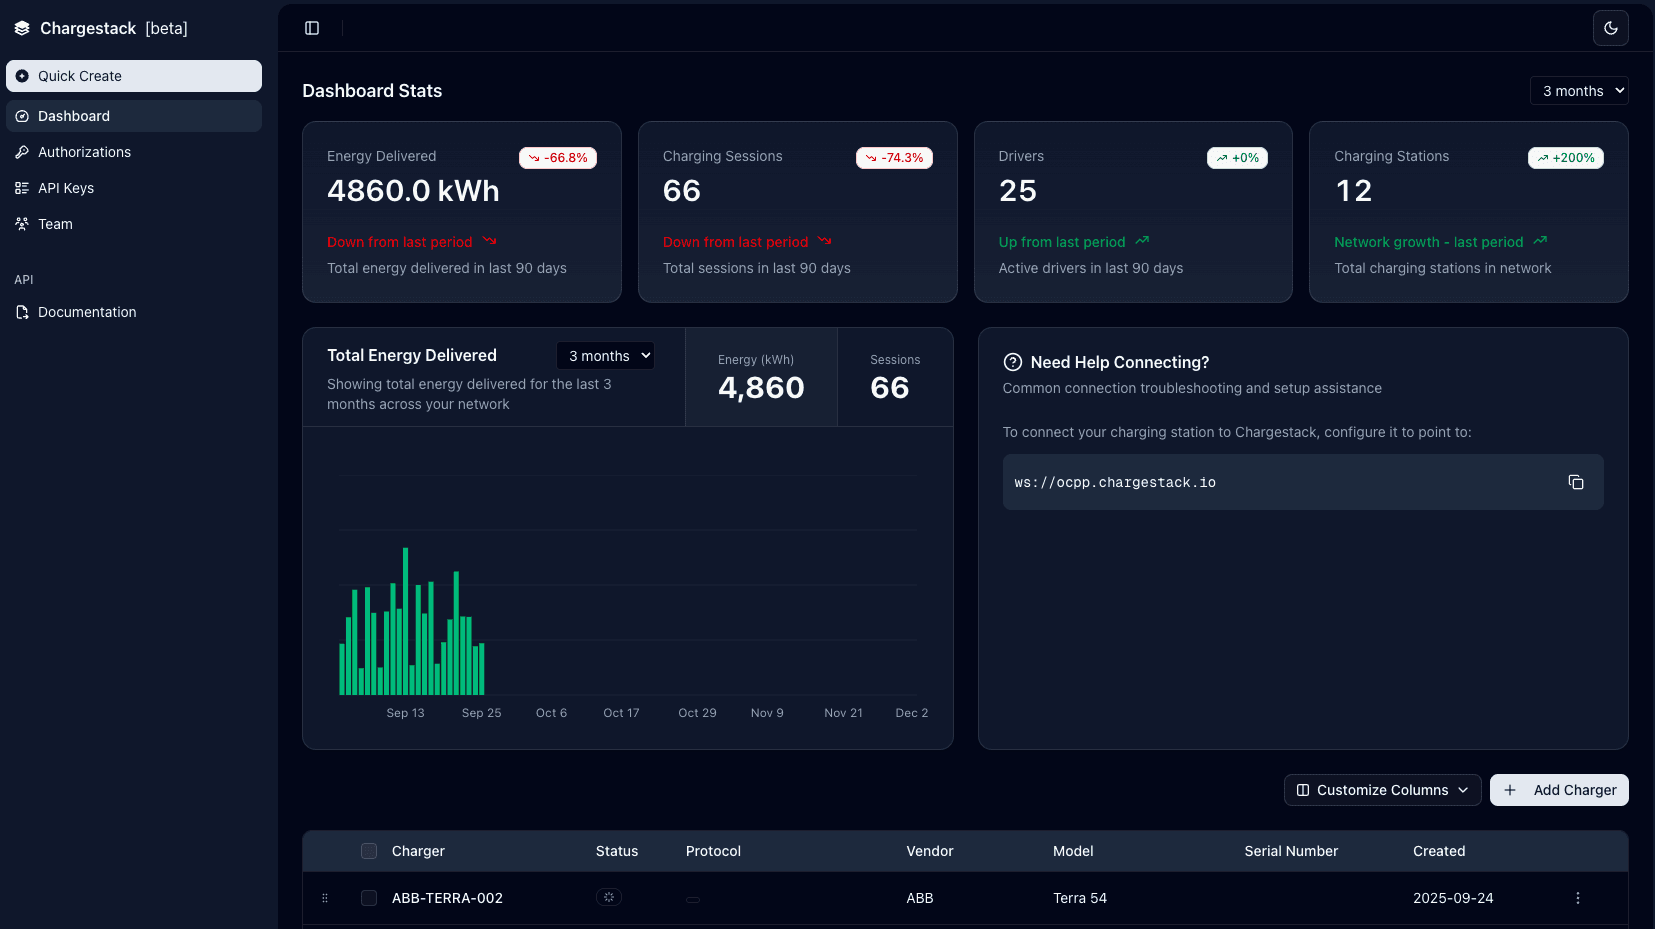
Task: Click the -74.3% sessions trend badge
Action: pyautogui.click(x=894, y=158)
